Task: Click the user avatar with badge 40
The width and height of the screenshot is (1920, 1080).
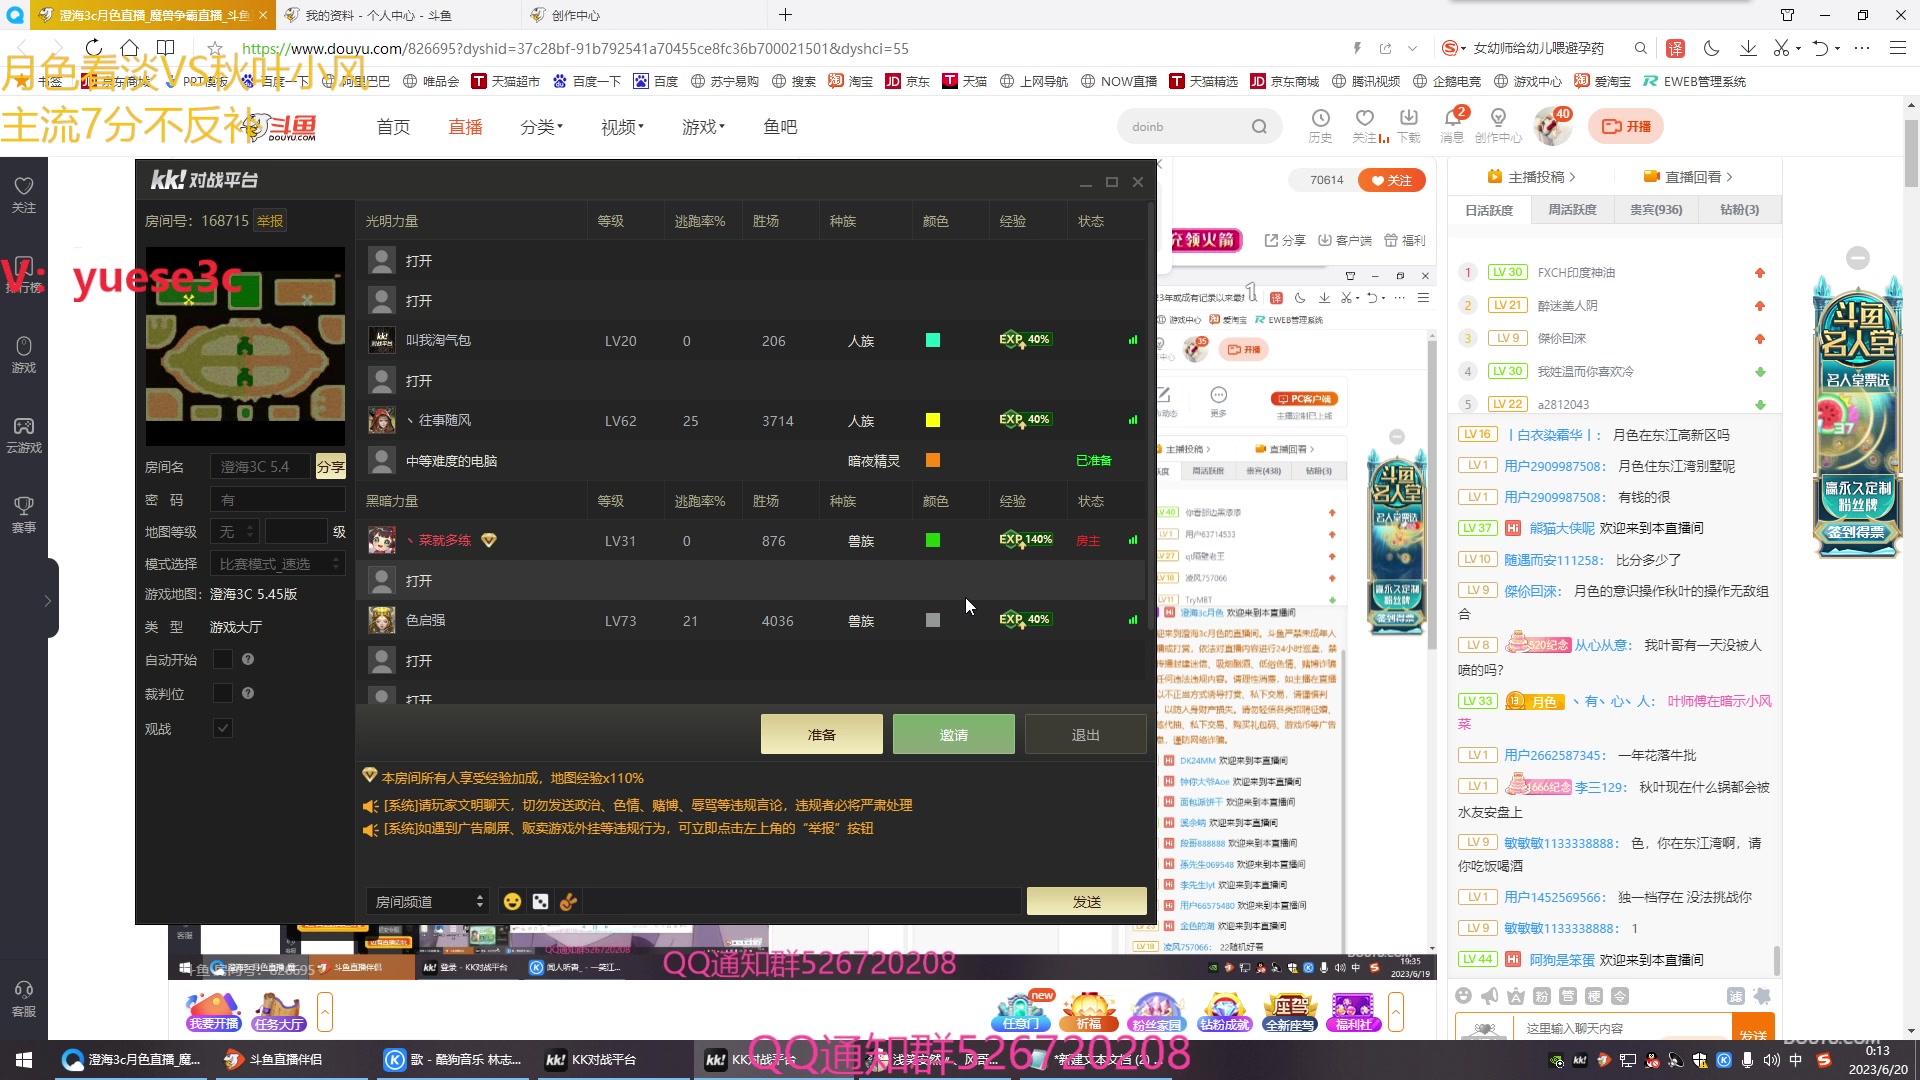Action: point(1552,126)
